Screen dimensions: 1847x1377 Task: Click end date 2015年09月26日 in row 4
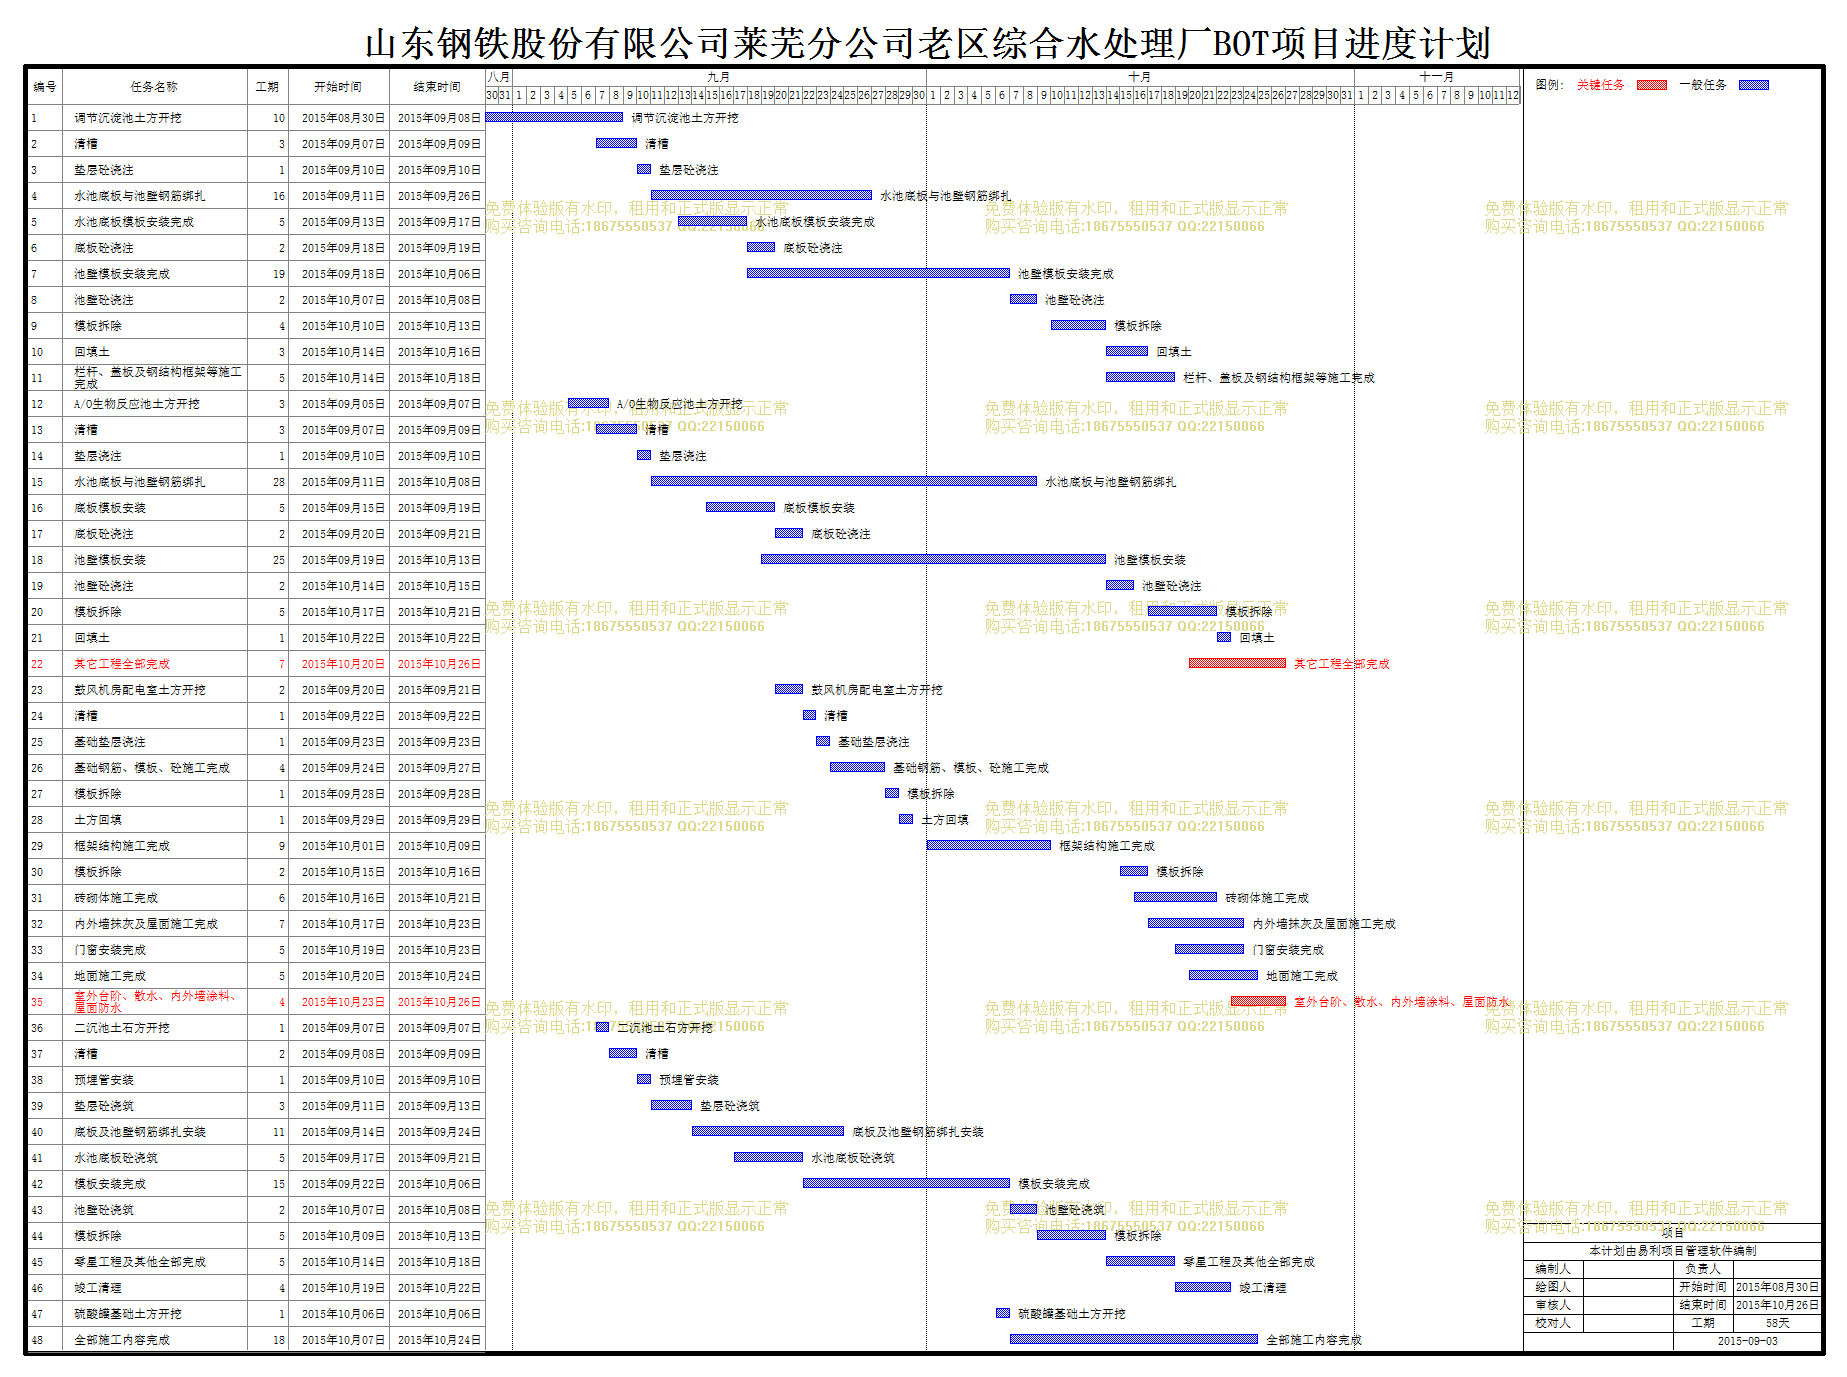click(x=439, y=196)
